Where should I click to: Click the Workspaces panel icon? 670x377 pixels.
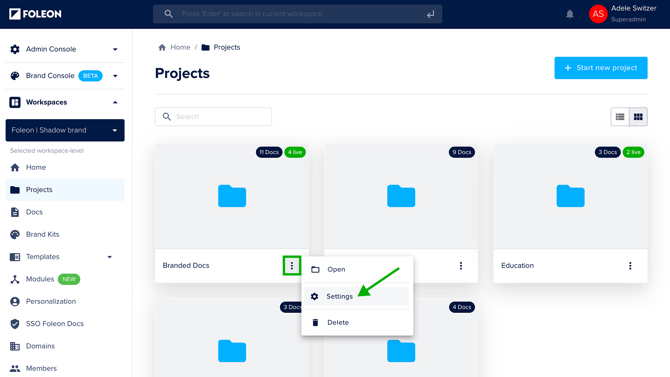point(15,102)
